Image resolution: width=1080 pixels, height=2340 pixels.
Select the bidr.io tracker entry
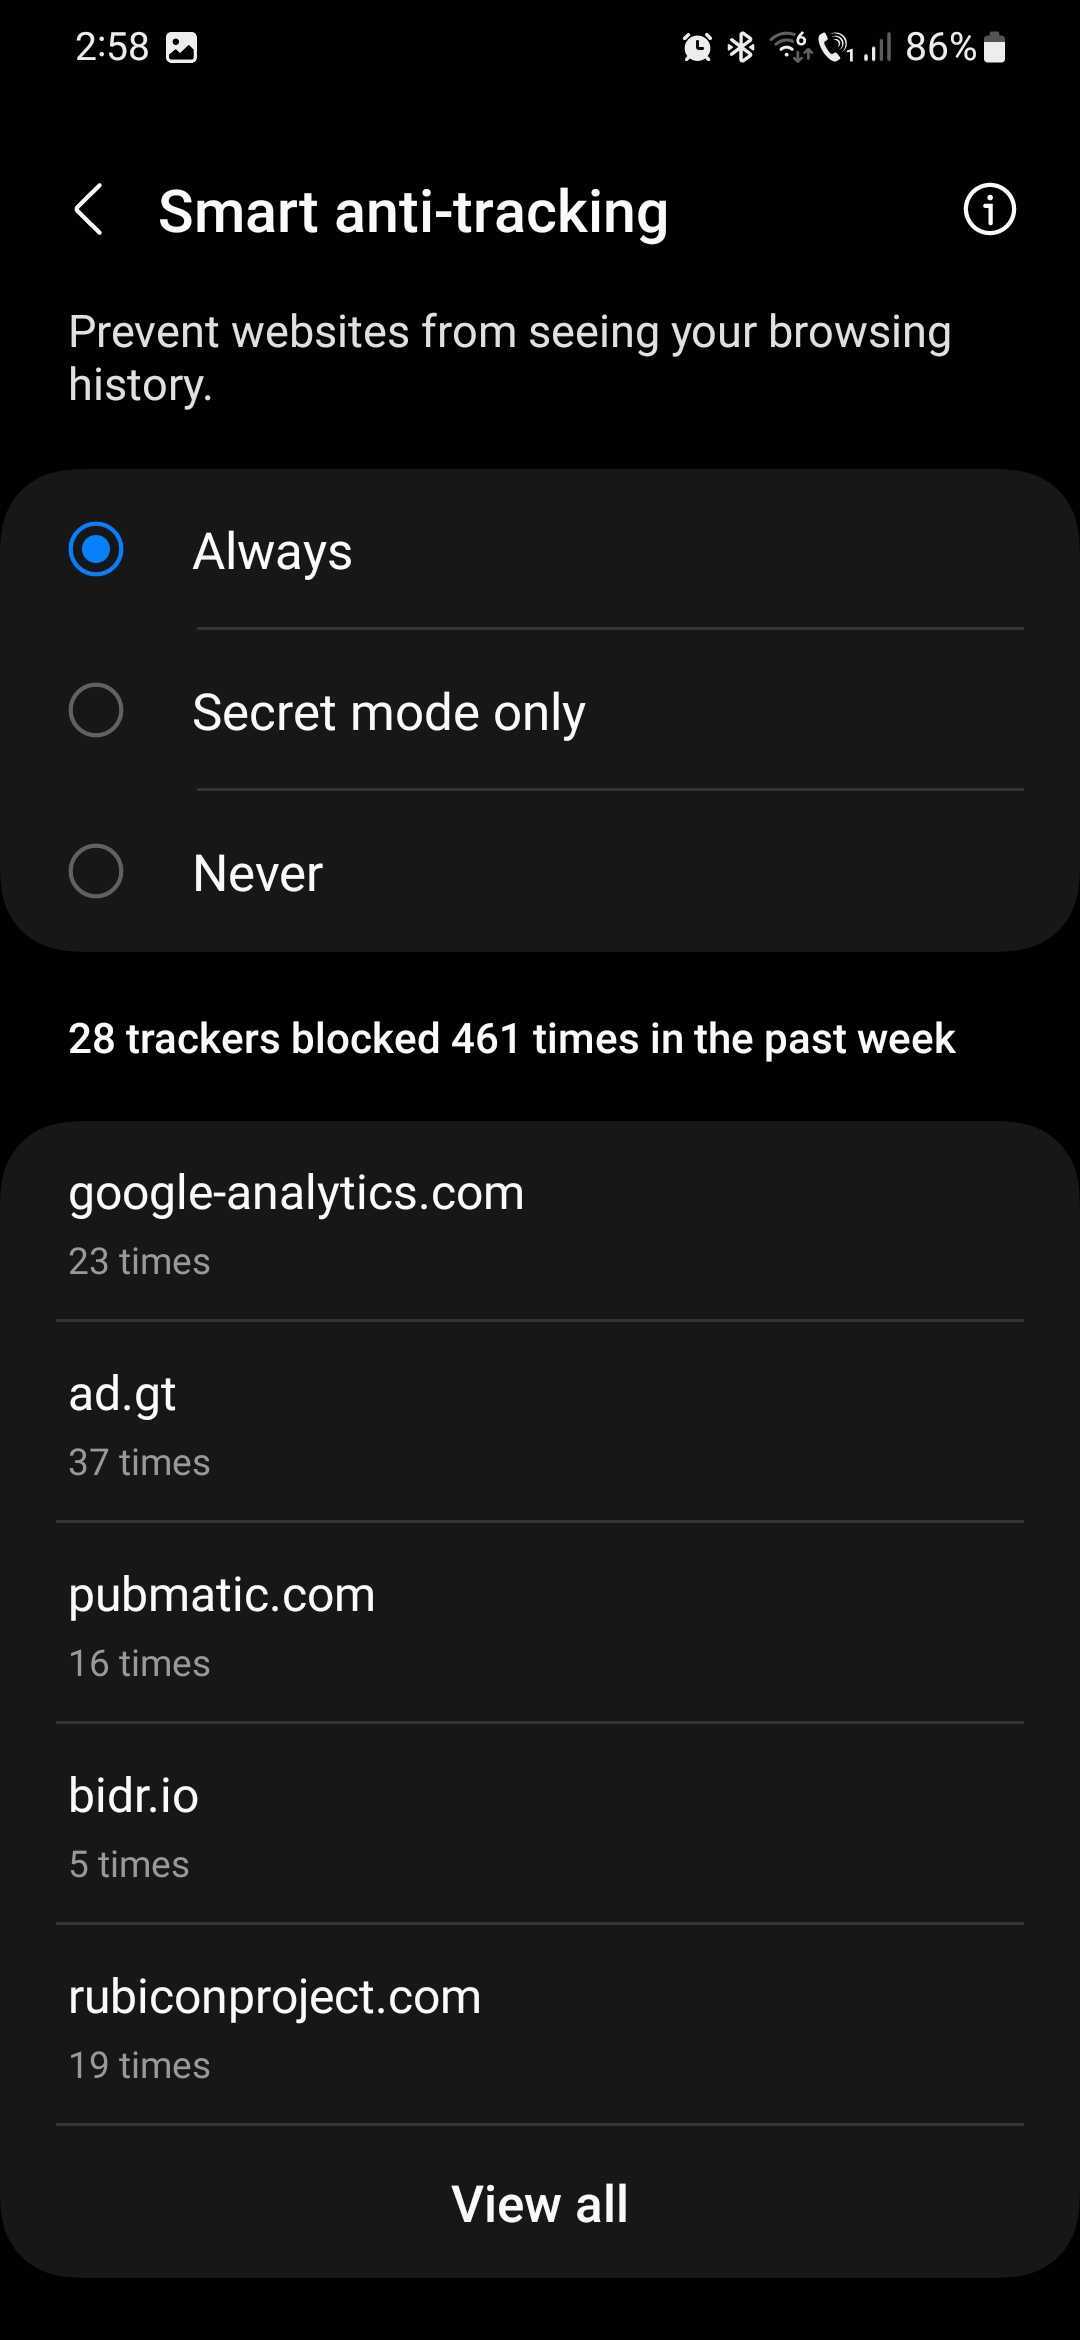540,1825
